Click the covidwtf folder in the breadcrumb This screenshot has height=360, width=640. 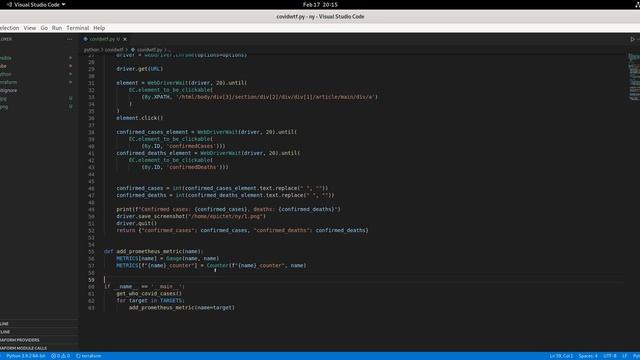114,50
